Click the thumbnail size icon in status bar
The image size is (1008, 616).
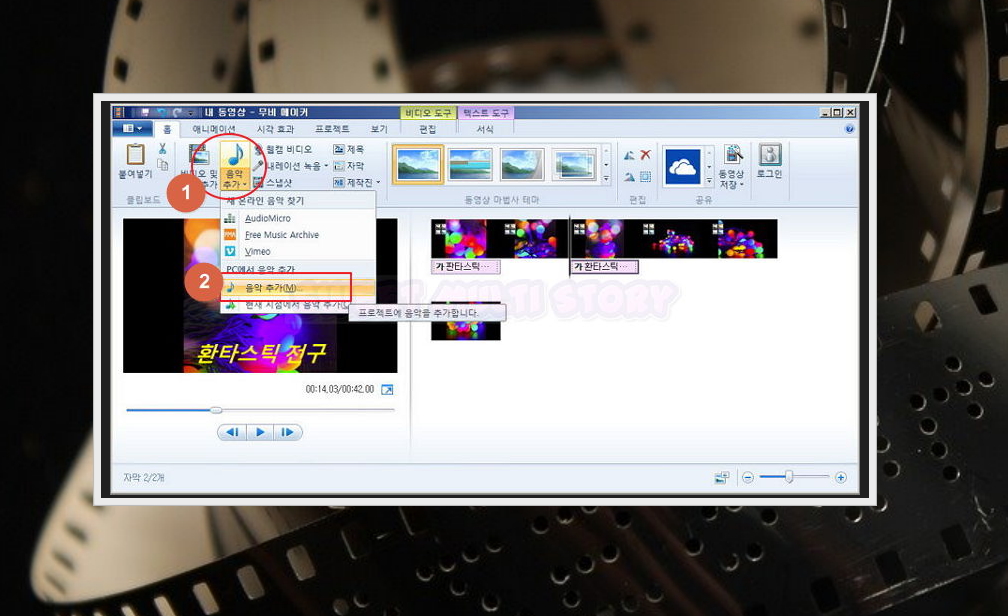(x=722, y=477)
